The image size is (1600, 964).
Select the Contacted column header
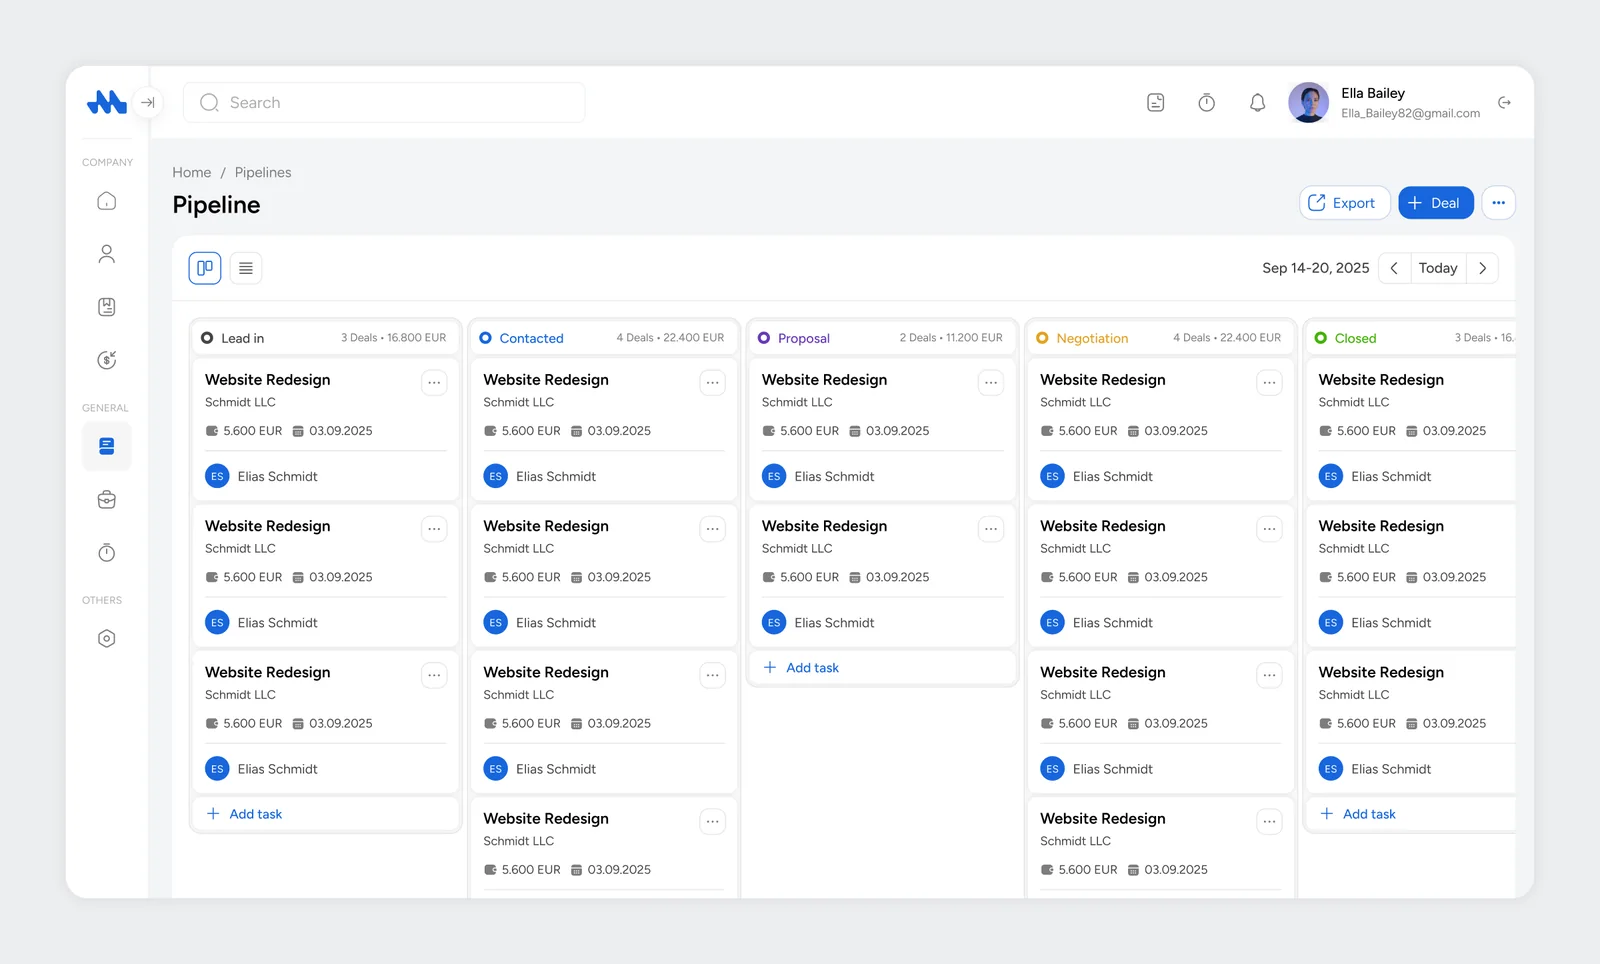click(603, 338)
